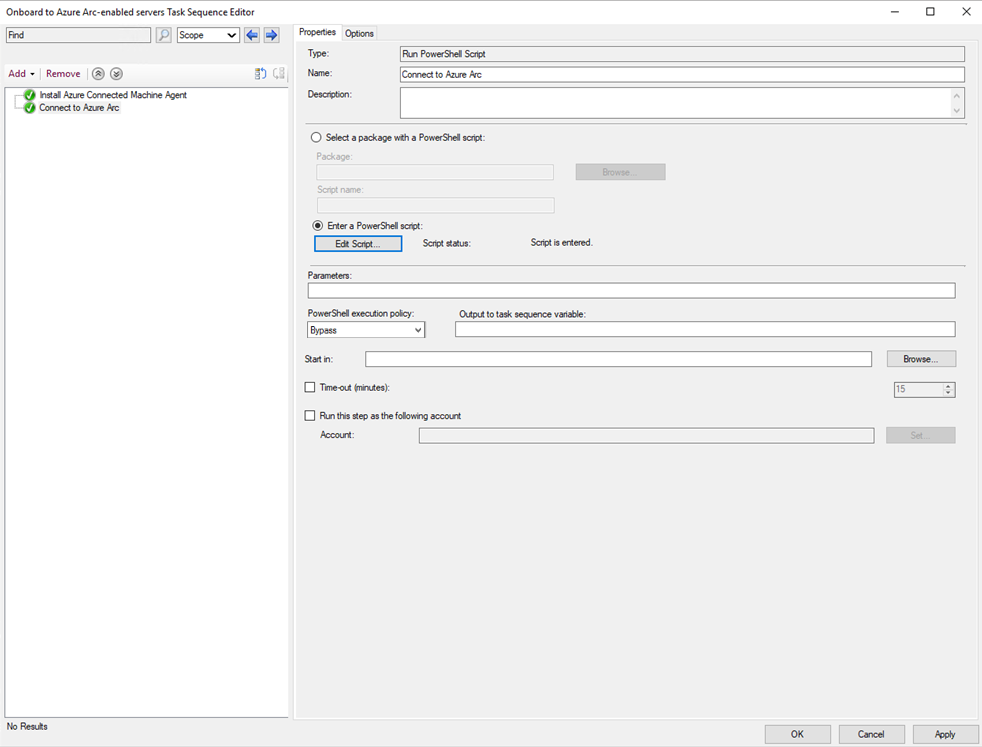982x747 pixels.
Task: Enable the Time-out (minutes) checkbox
Action: click(310, 387)
